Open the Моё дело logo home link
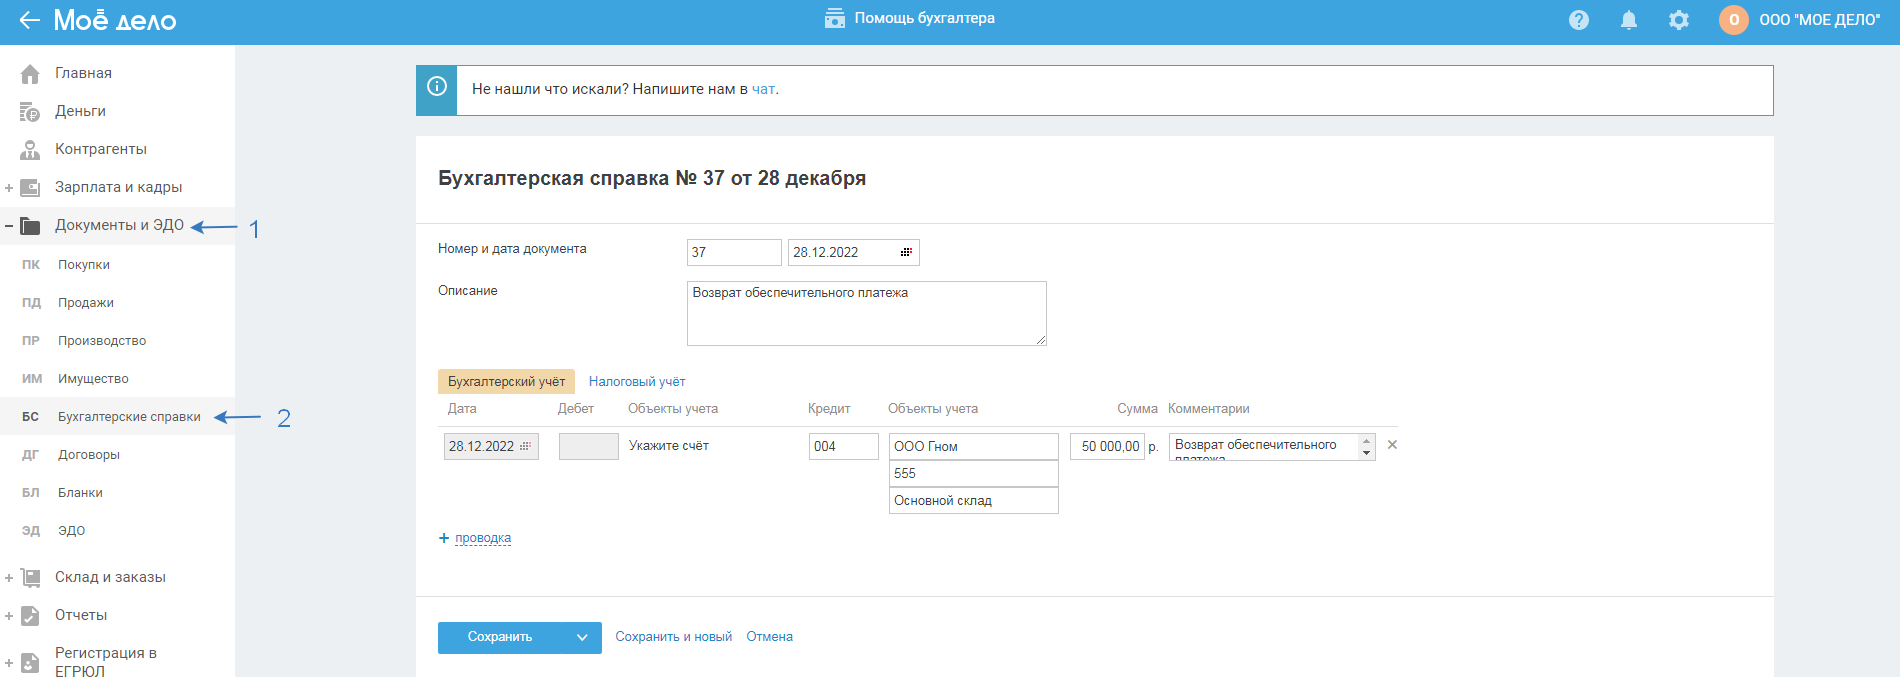This screenshot has width=1900, height=677. (114, 20)
